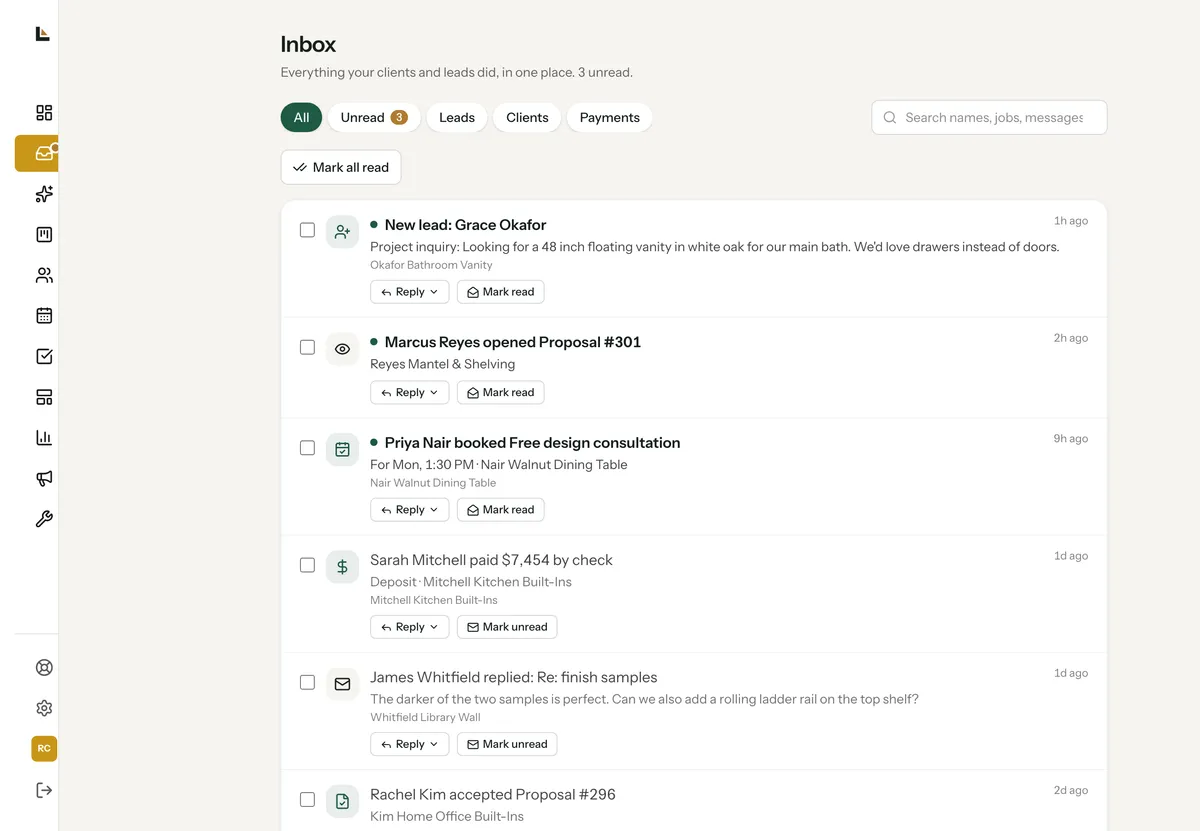Click the RC user avatar
The image size is (1200, 831).
pos(44,748)
